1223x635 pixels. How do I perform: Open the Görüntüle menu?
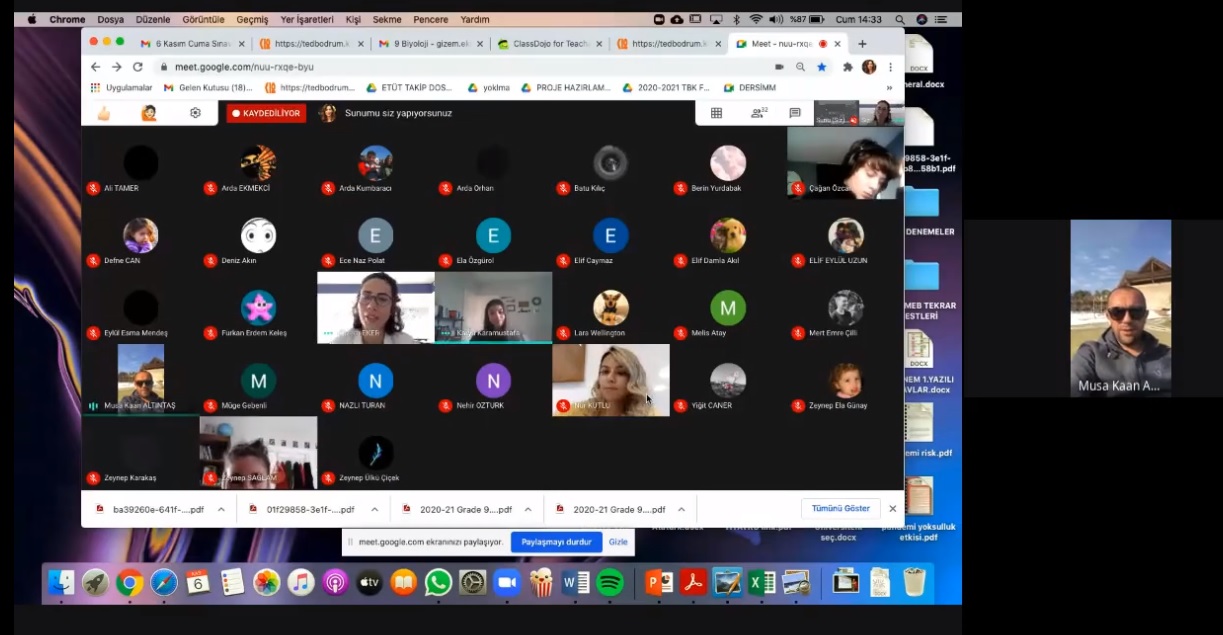point(204,19)
